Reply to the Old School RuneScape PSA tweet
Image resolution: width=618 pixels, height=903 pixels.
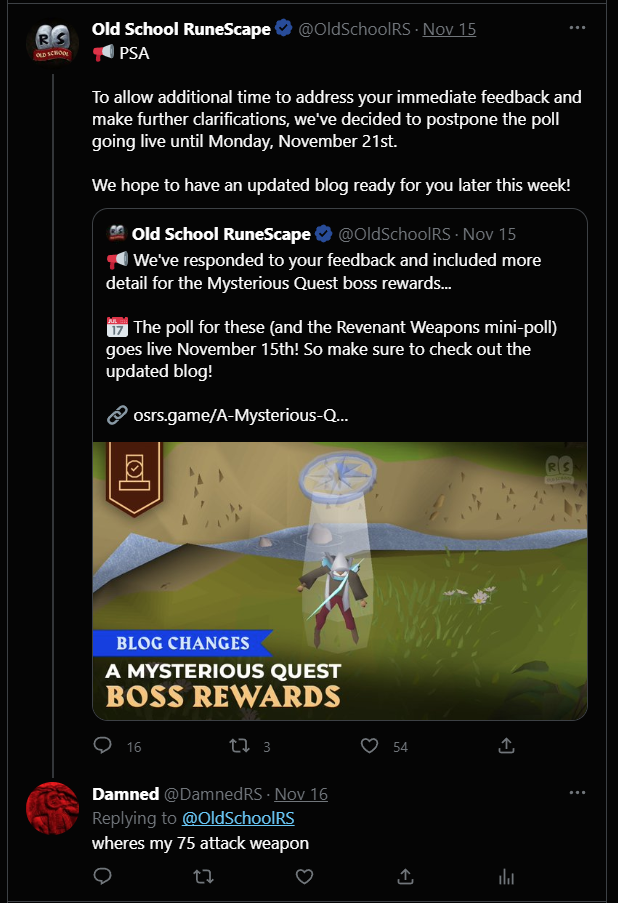click(x=103, y=746)
